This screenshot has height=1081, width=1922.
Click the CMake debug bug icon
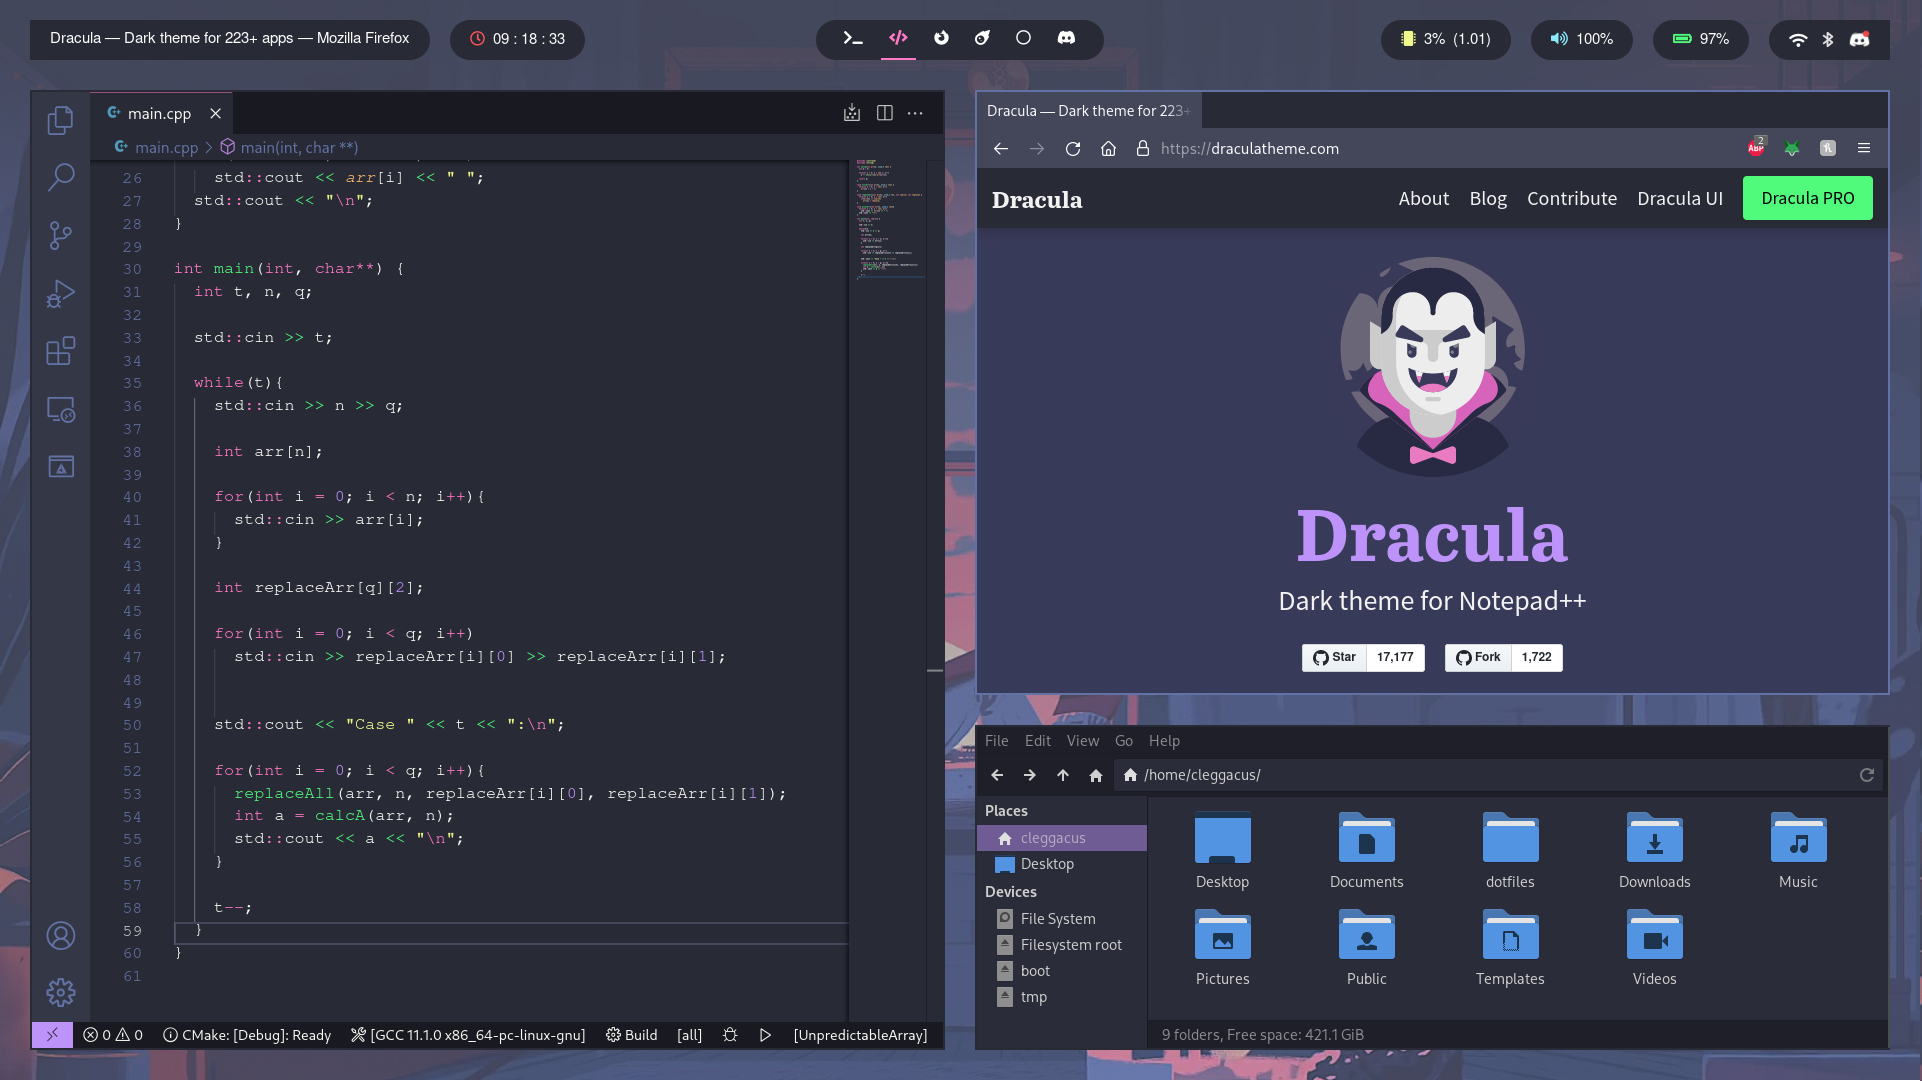[x=730, y=1035]
